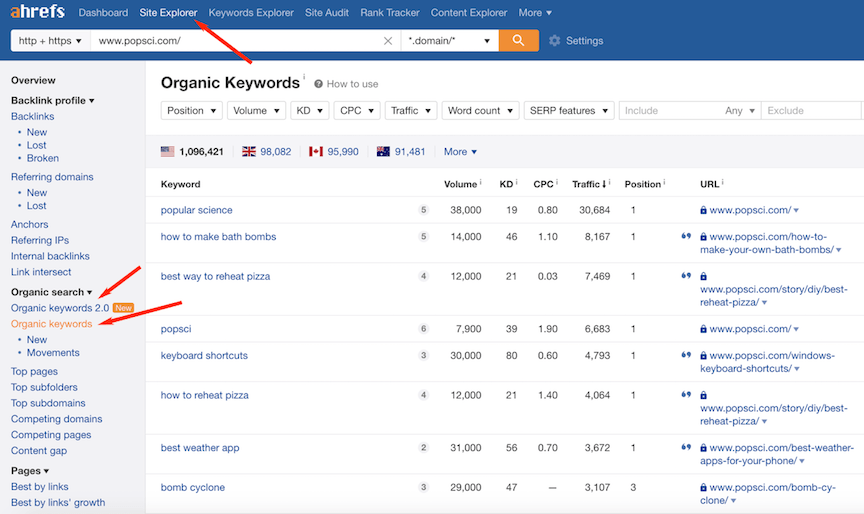Click the orange search magnifier button
The height and width of the screenshot is (514, 864).
click(x=518, y=41)
